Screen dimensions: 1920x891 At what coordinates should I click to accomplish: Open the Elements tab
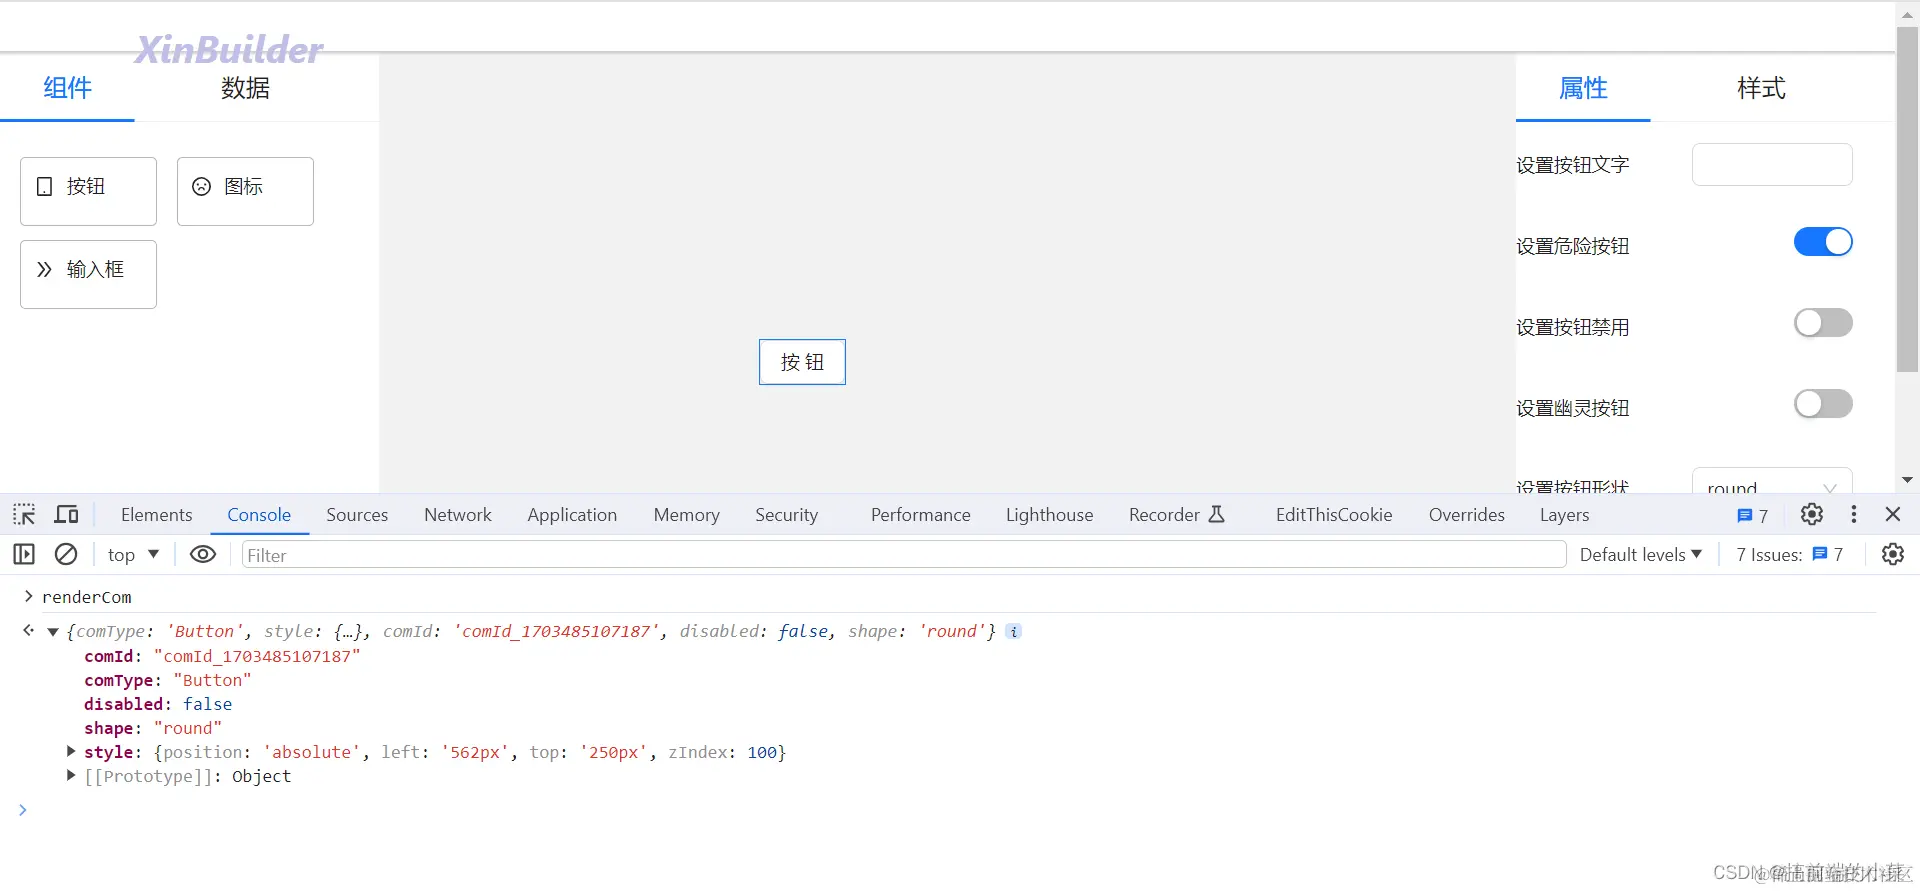tap(156, 514)
